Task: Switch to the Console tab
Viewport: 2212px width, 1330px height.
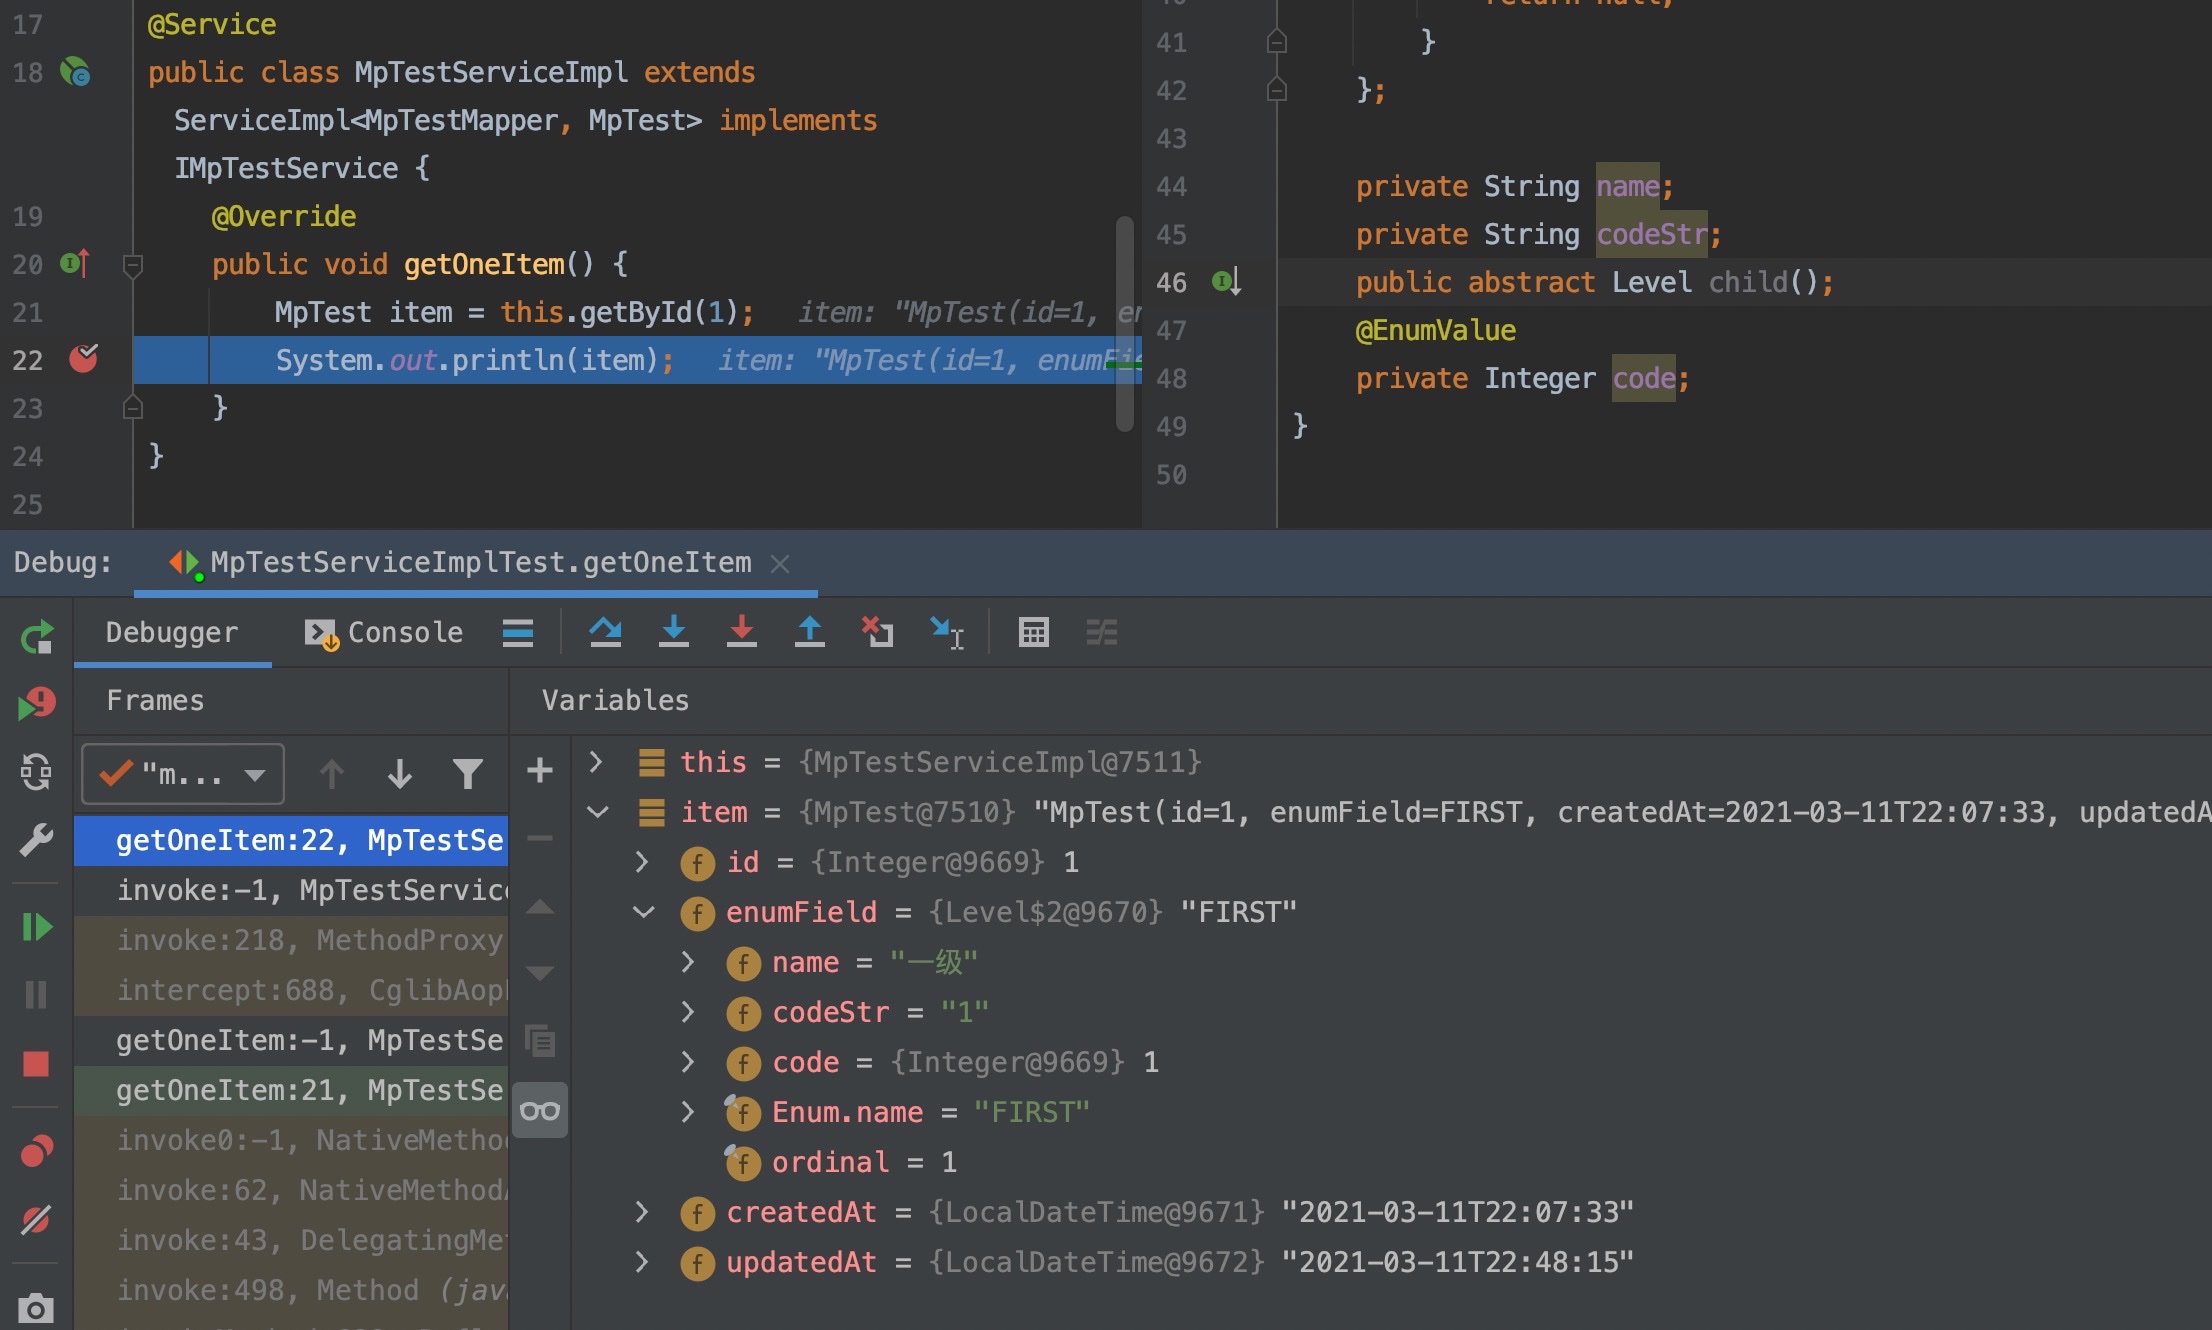Action: tap(384, 632)
